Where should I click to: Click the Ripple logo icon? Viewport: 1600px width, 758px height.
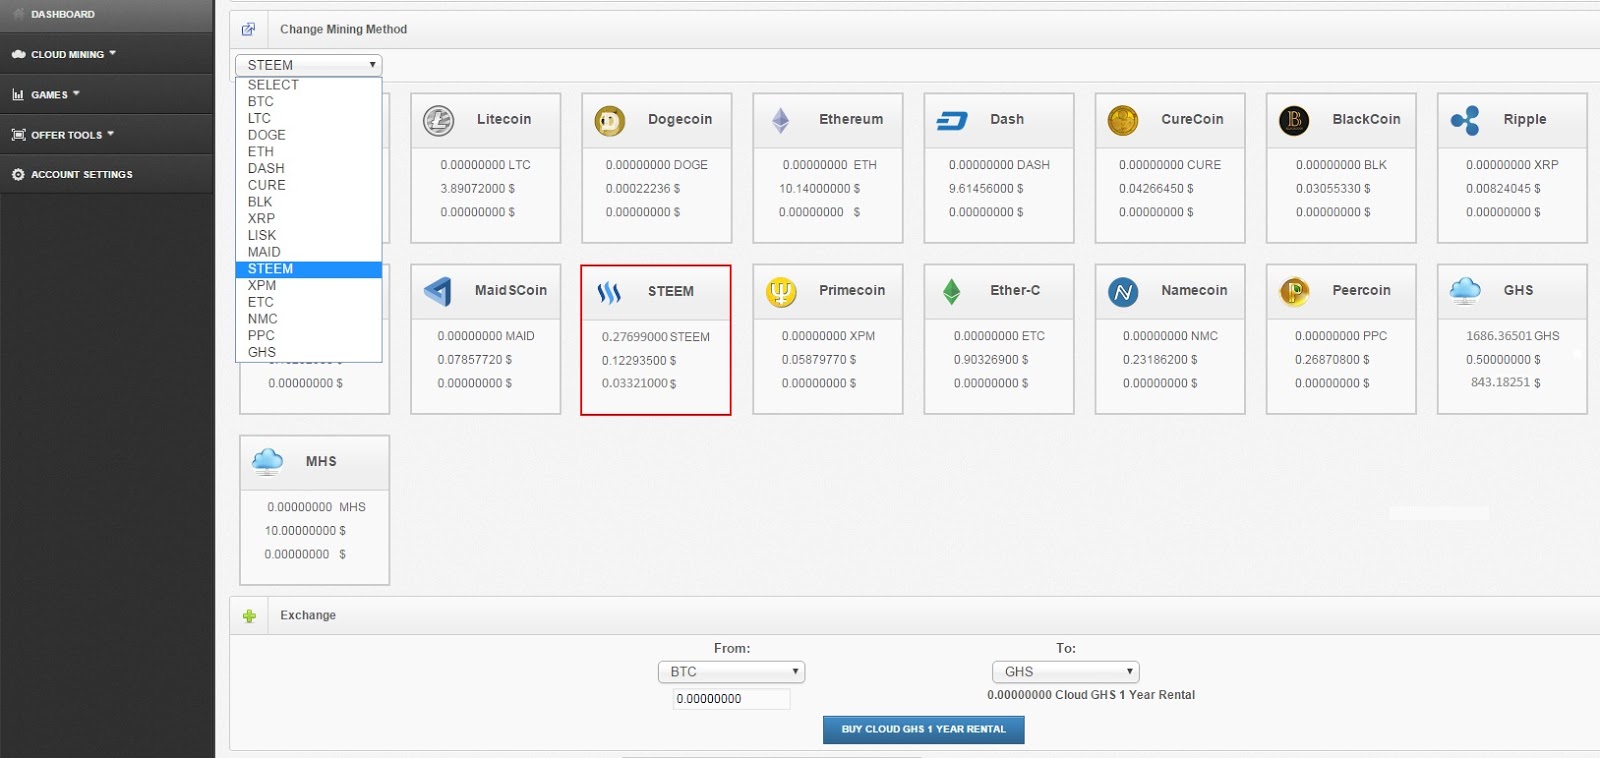[1465, 121]
